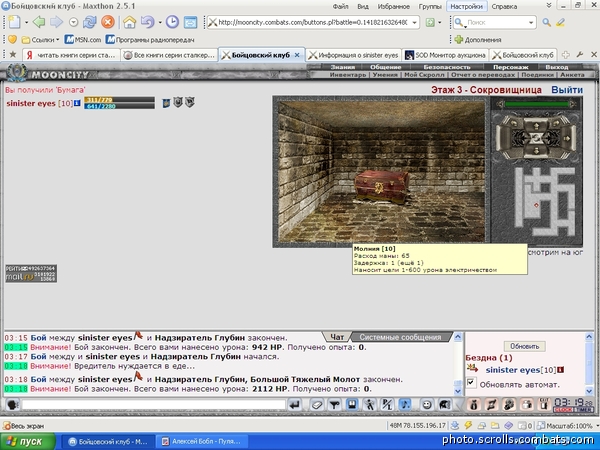
Task: Switch to 'SOD Монитор аукциона' tab
Action: 446,55
